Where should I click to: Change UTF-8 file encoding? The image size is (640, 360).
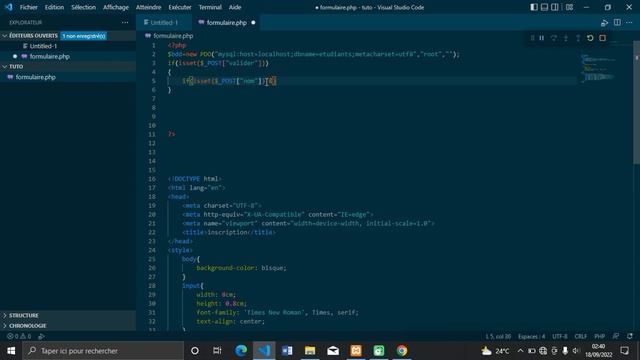[x=560, y=336]
